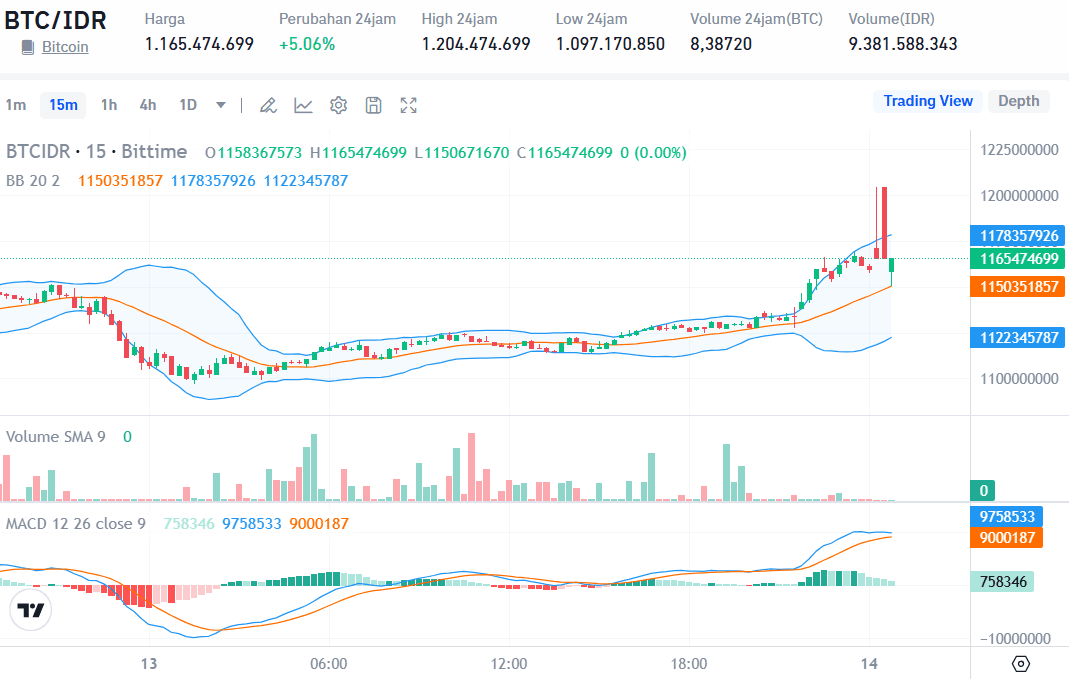Select the 4h timeframe
1069x679 pixels.
coord(147,104)
